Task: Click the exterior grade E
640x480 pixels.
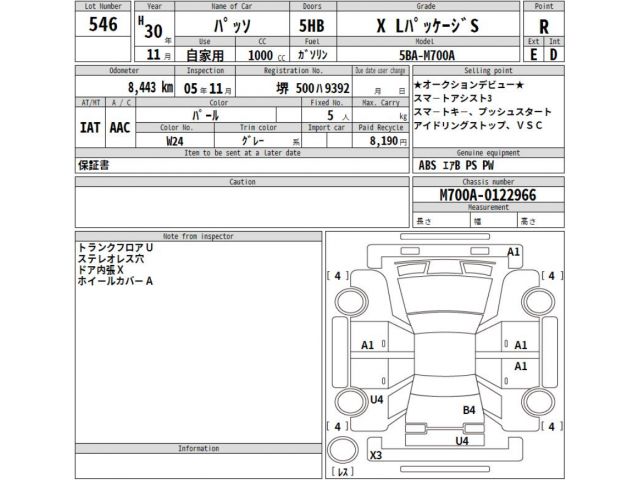Action: [x=533, y=55]
